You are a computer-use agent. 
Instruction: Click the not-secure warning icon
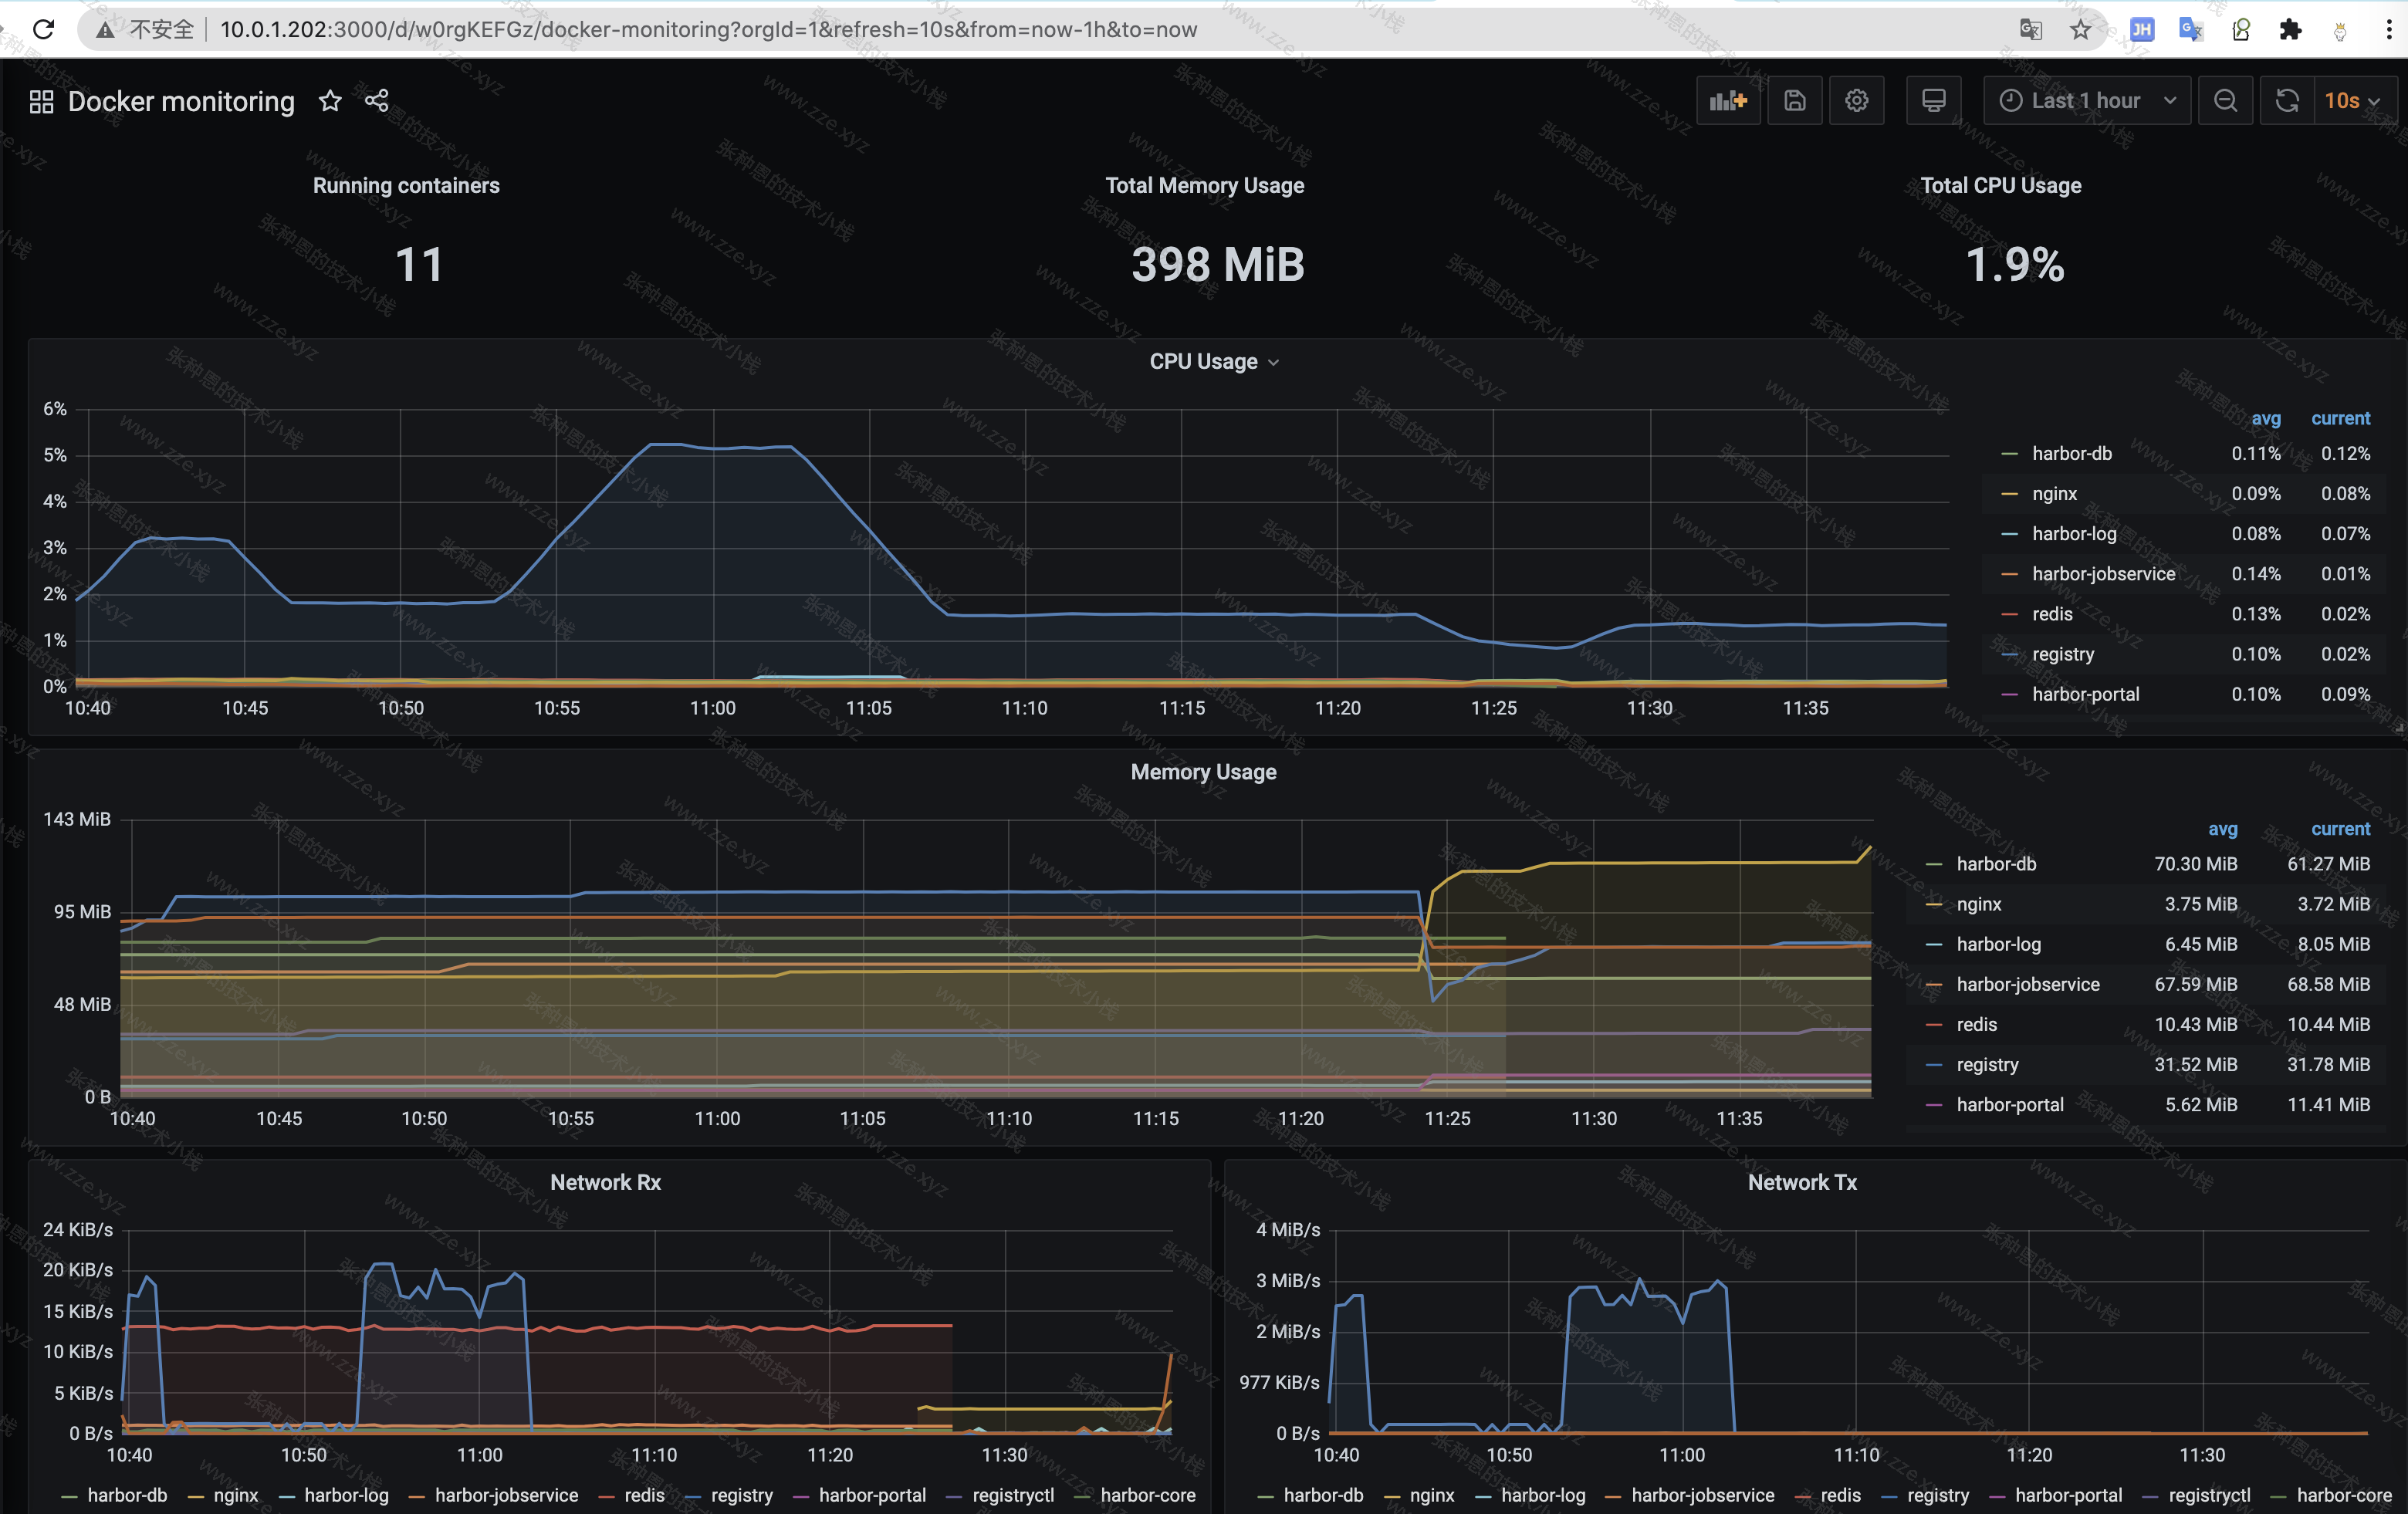click(105, 30)
